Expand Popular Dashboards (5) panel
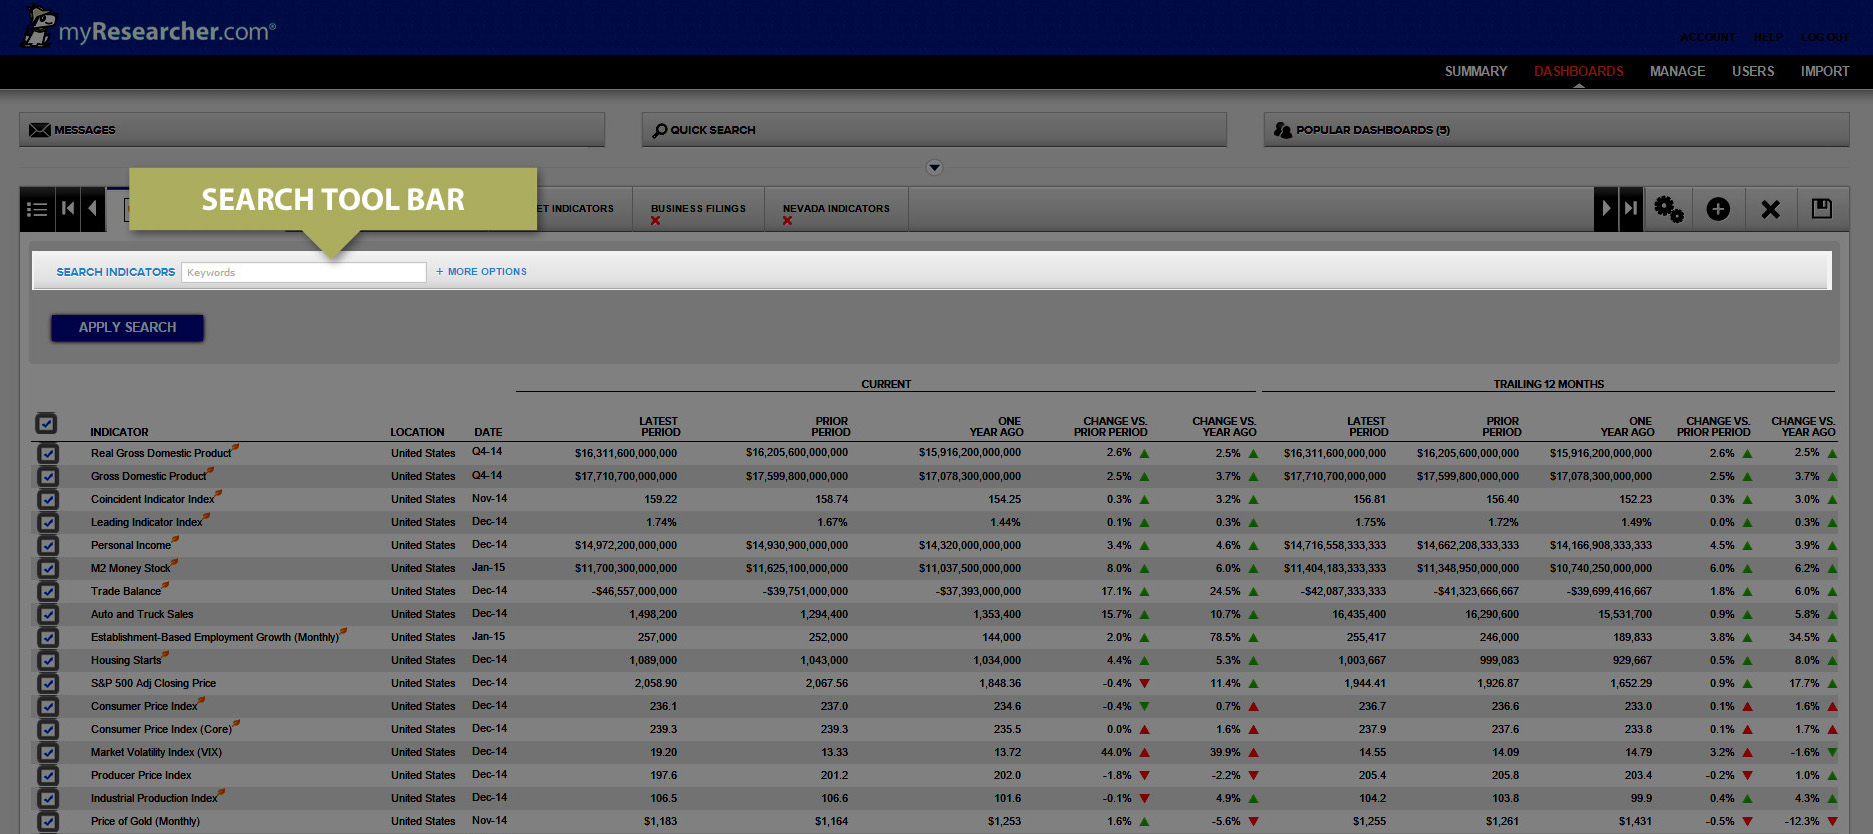Screen dimensions: 1873x834 pyautogui.click(x=1556, y=130)
